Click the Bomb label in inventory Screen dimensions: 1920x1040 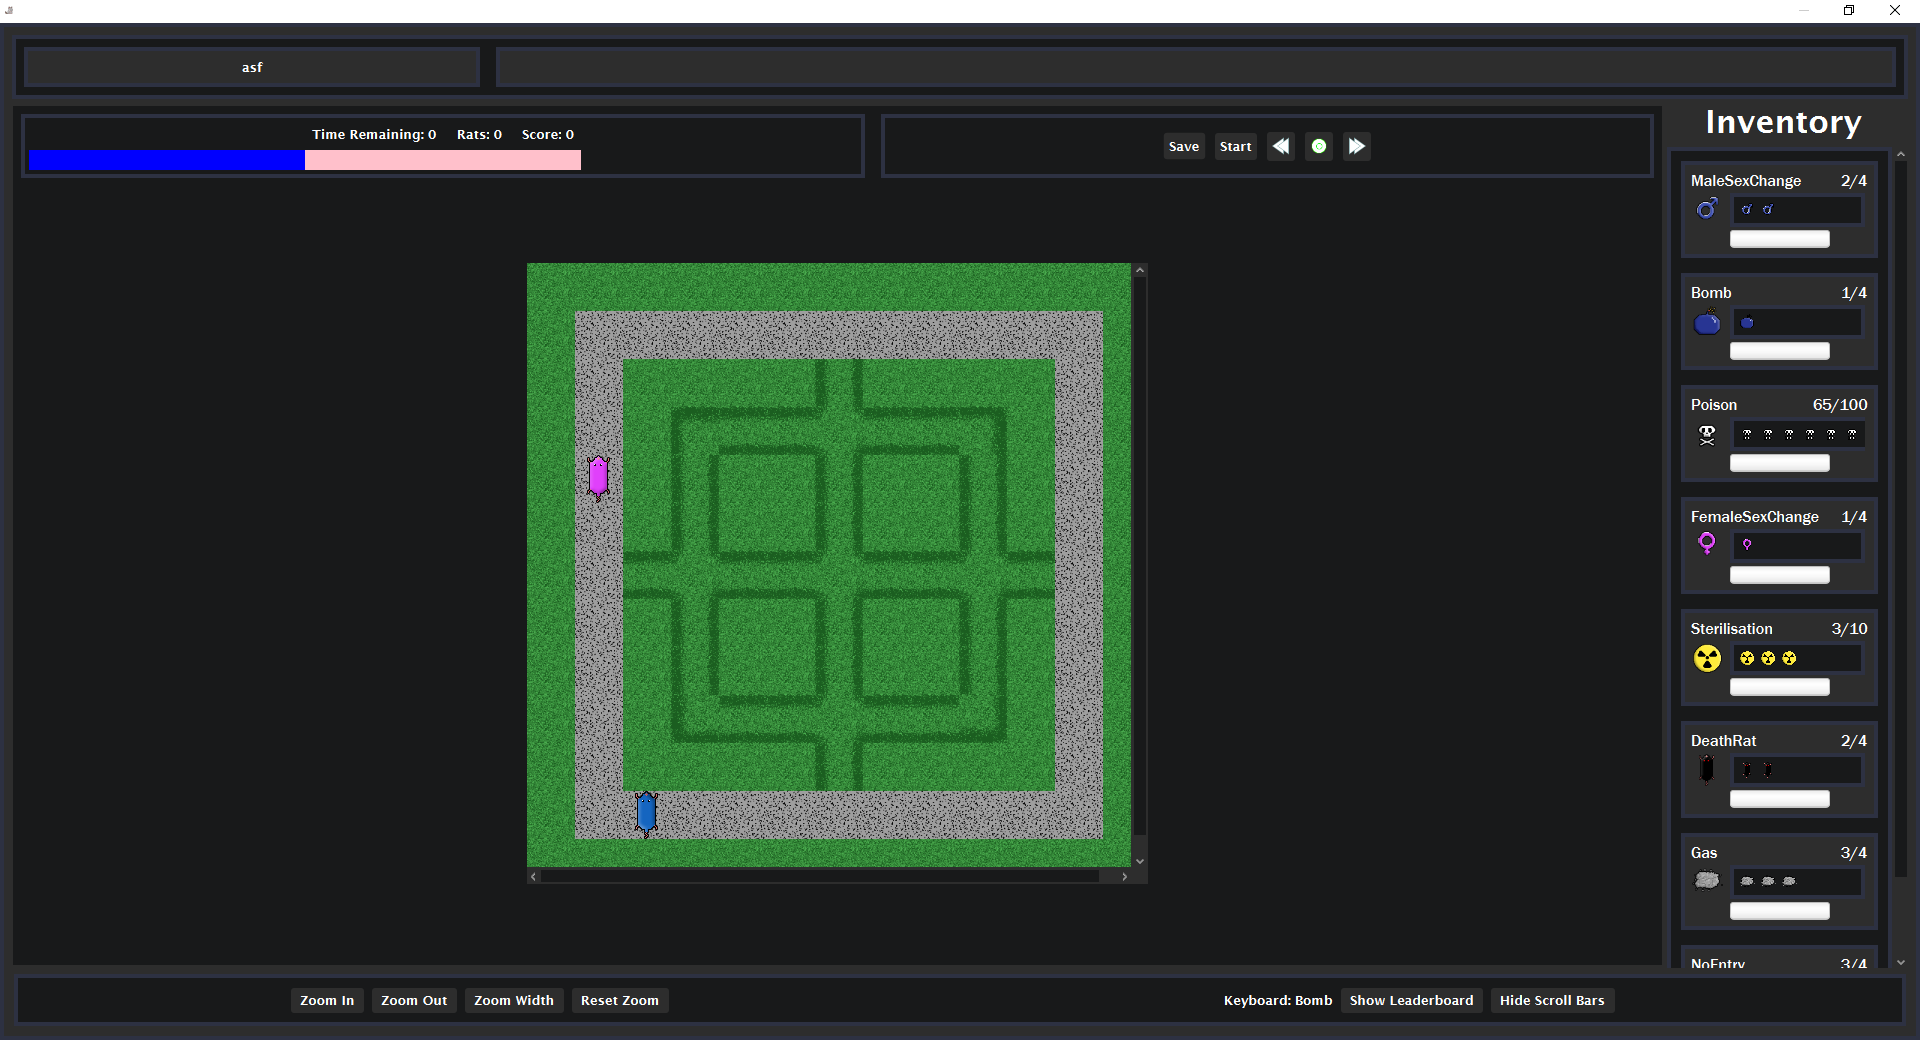click(1711, 293)
